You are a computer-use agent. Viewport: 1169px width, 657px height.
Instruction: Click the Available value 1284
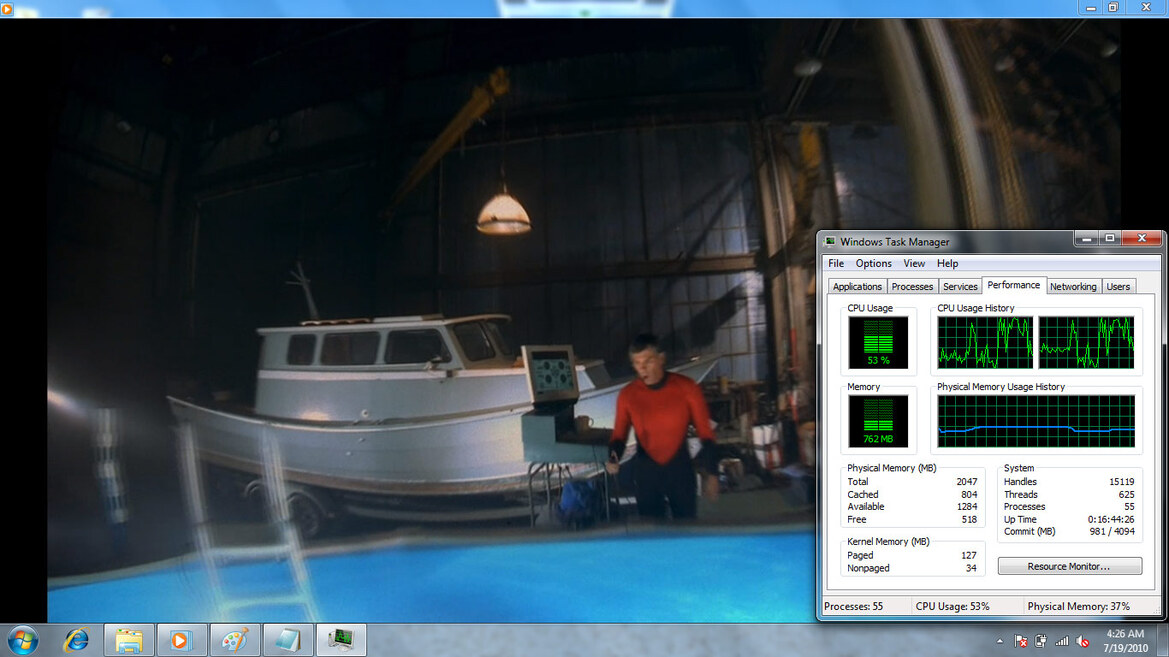pyautogui.click(x=966, y=506)
